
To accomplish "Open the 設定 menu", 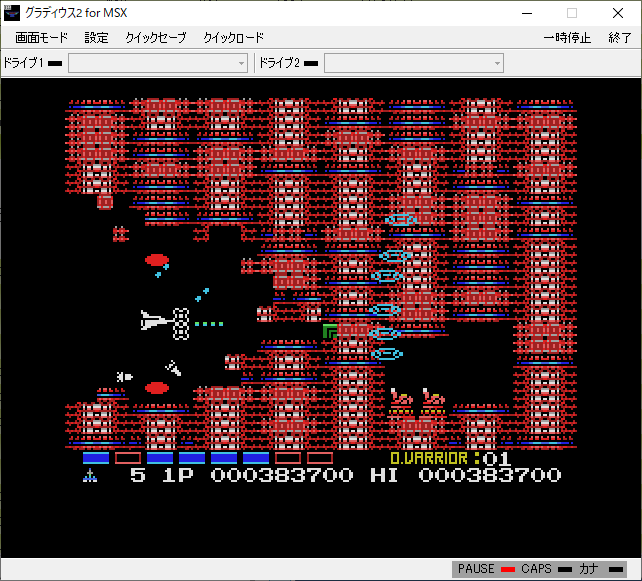I will [x=96, y=38].
